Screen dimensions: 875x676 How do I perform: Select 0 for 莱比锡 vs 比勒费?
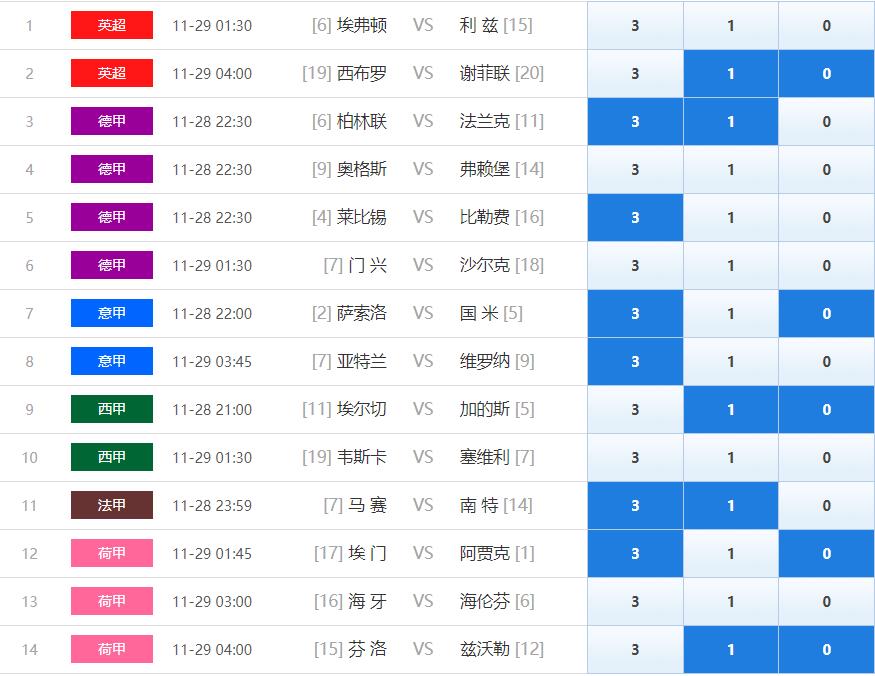click(x=826, y=217)
